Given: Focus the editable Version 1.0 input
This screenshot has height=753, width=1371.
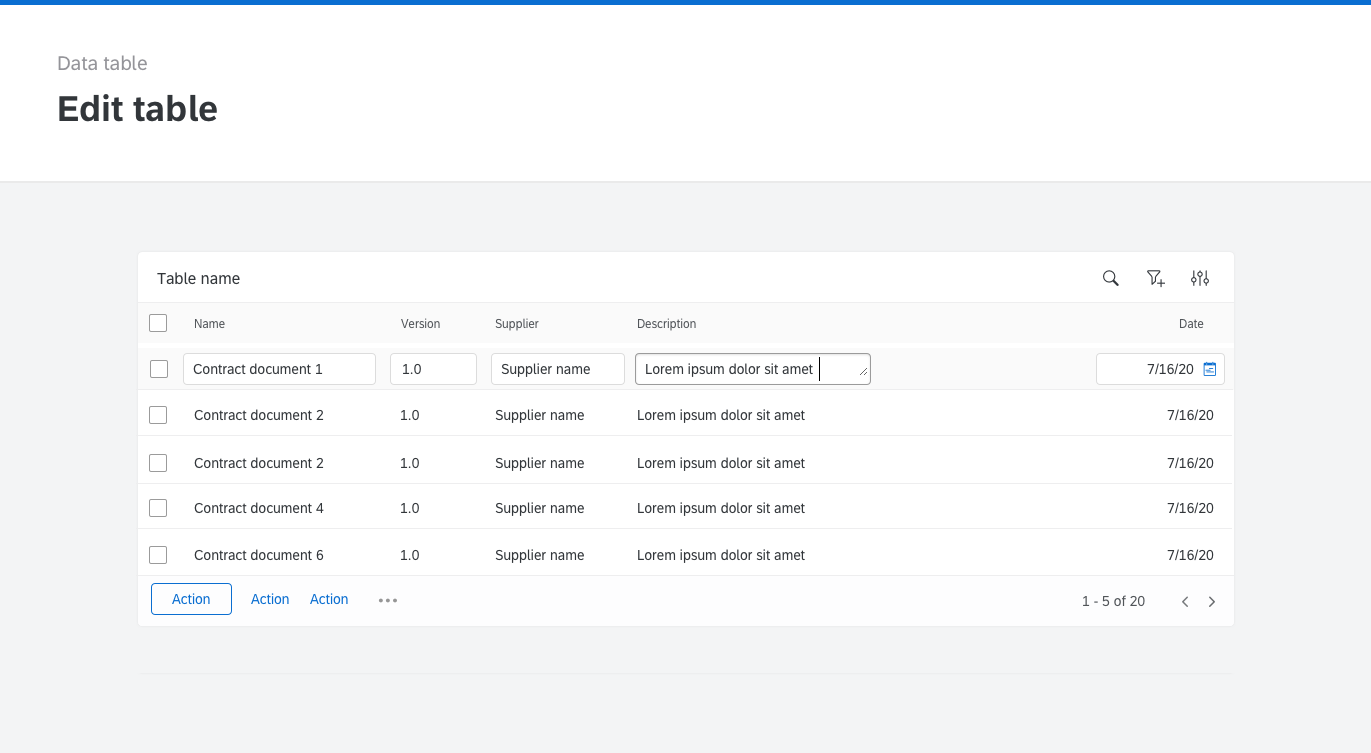Looking at the screenshot, I should [x=433, y=369].
